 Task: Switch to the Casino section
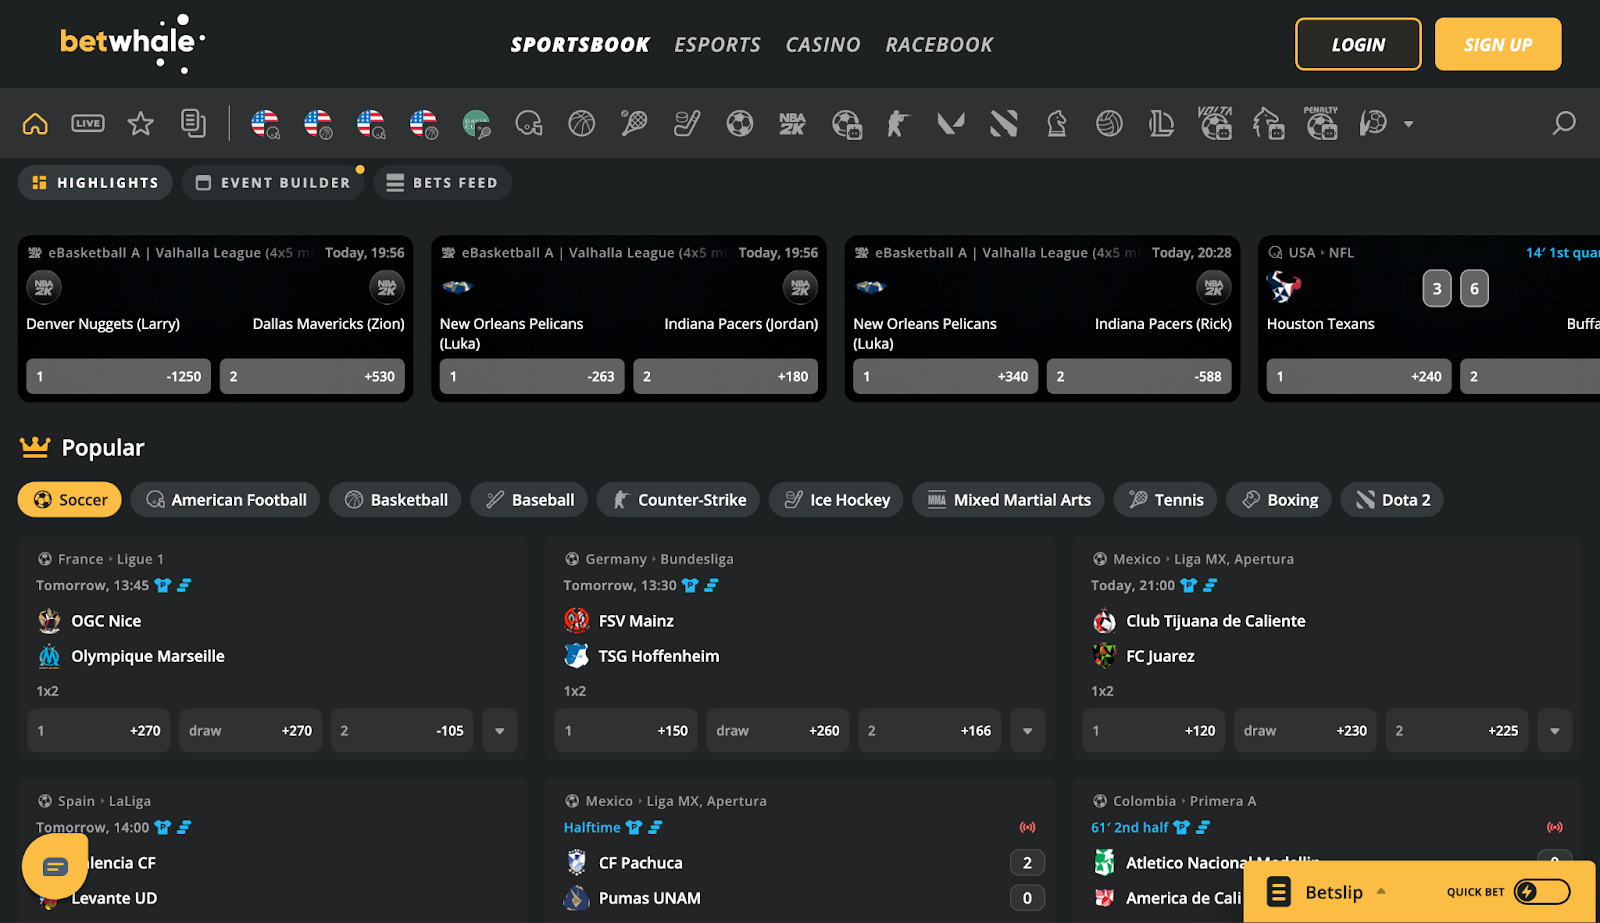[822, 45]
